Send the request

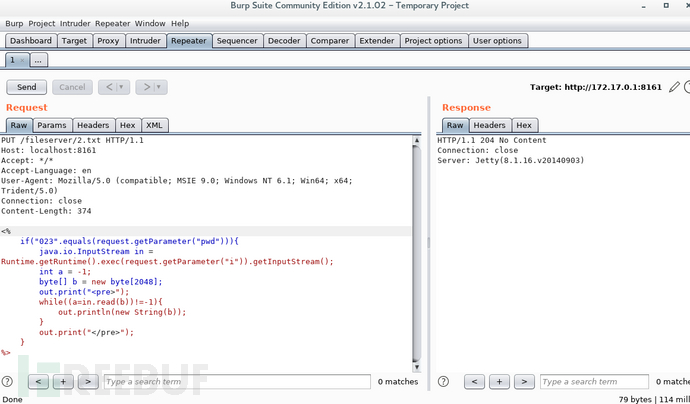pos(26,87)
